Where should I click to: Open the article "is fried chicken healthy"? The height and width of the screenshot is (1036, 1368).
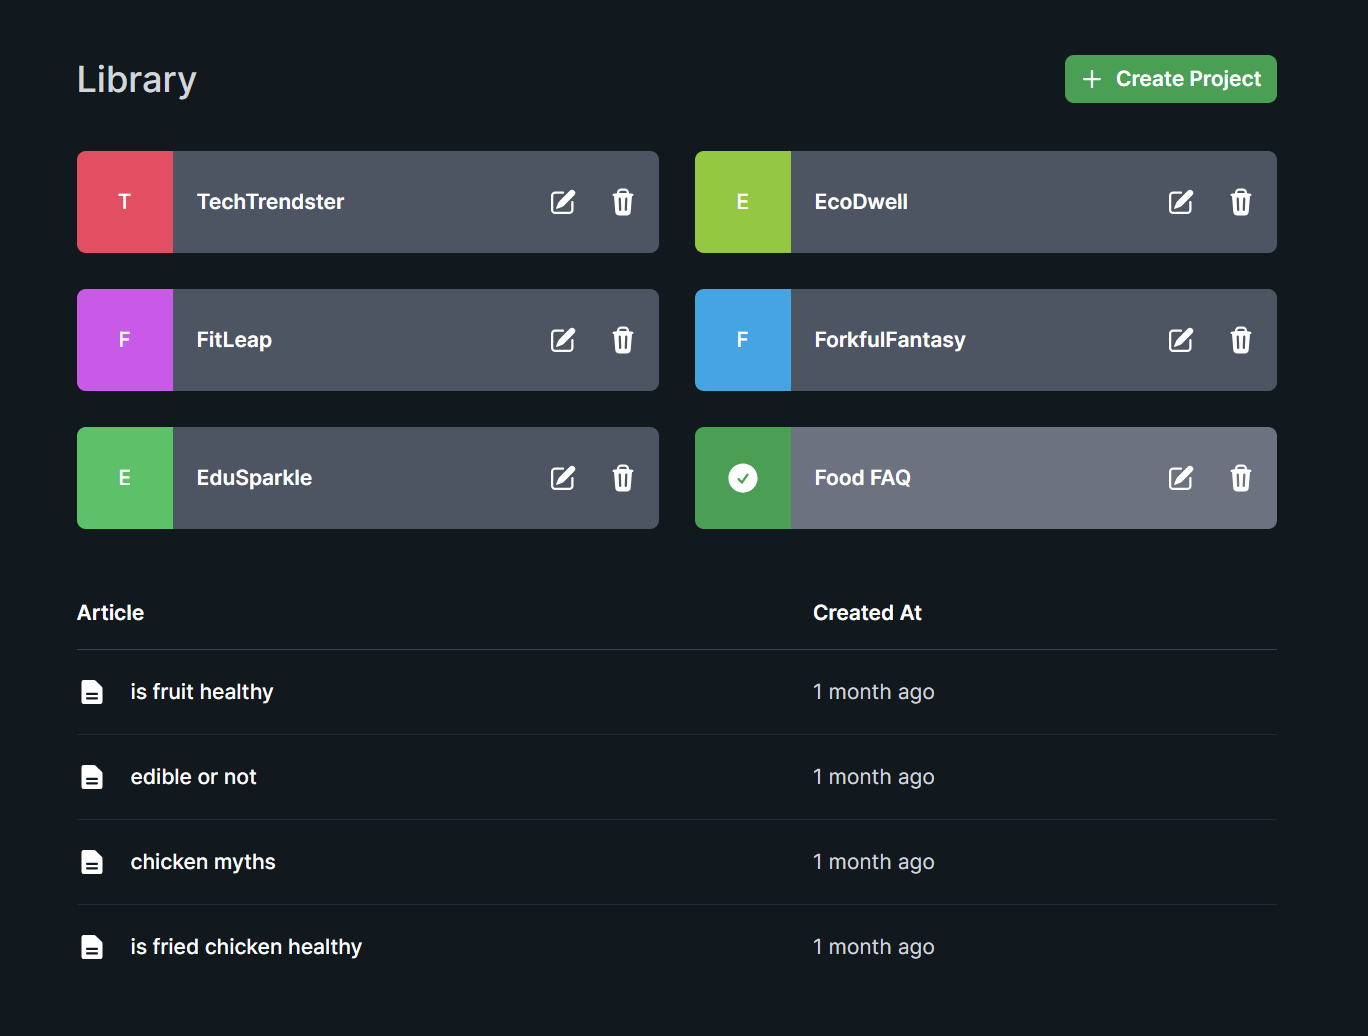click(x=246, y=946)
